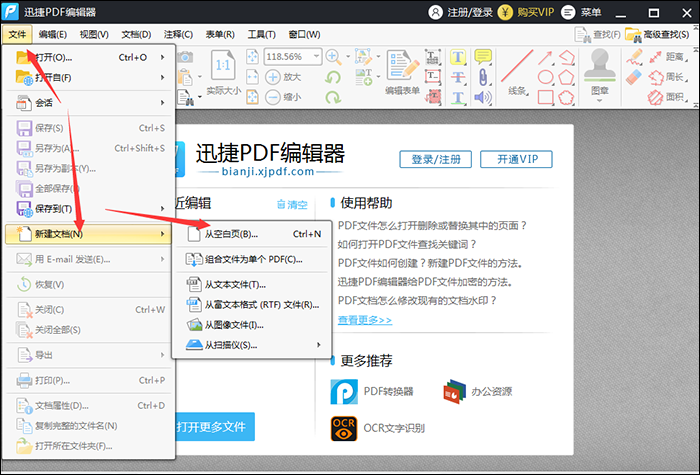Expand the 会话 submenu arrow
This screenshot has height=475, width=700.
tap(162, 103)
